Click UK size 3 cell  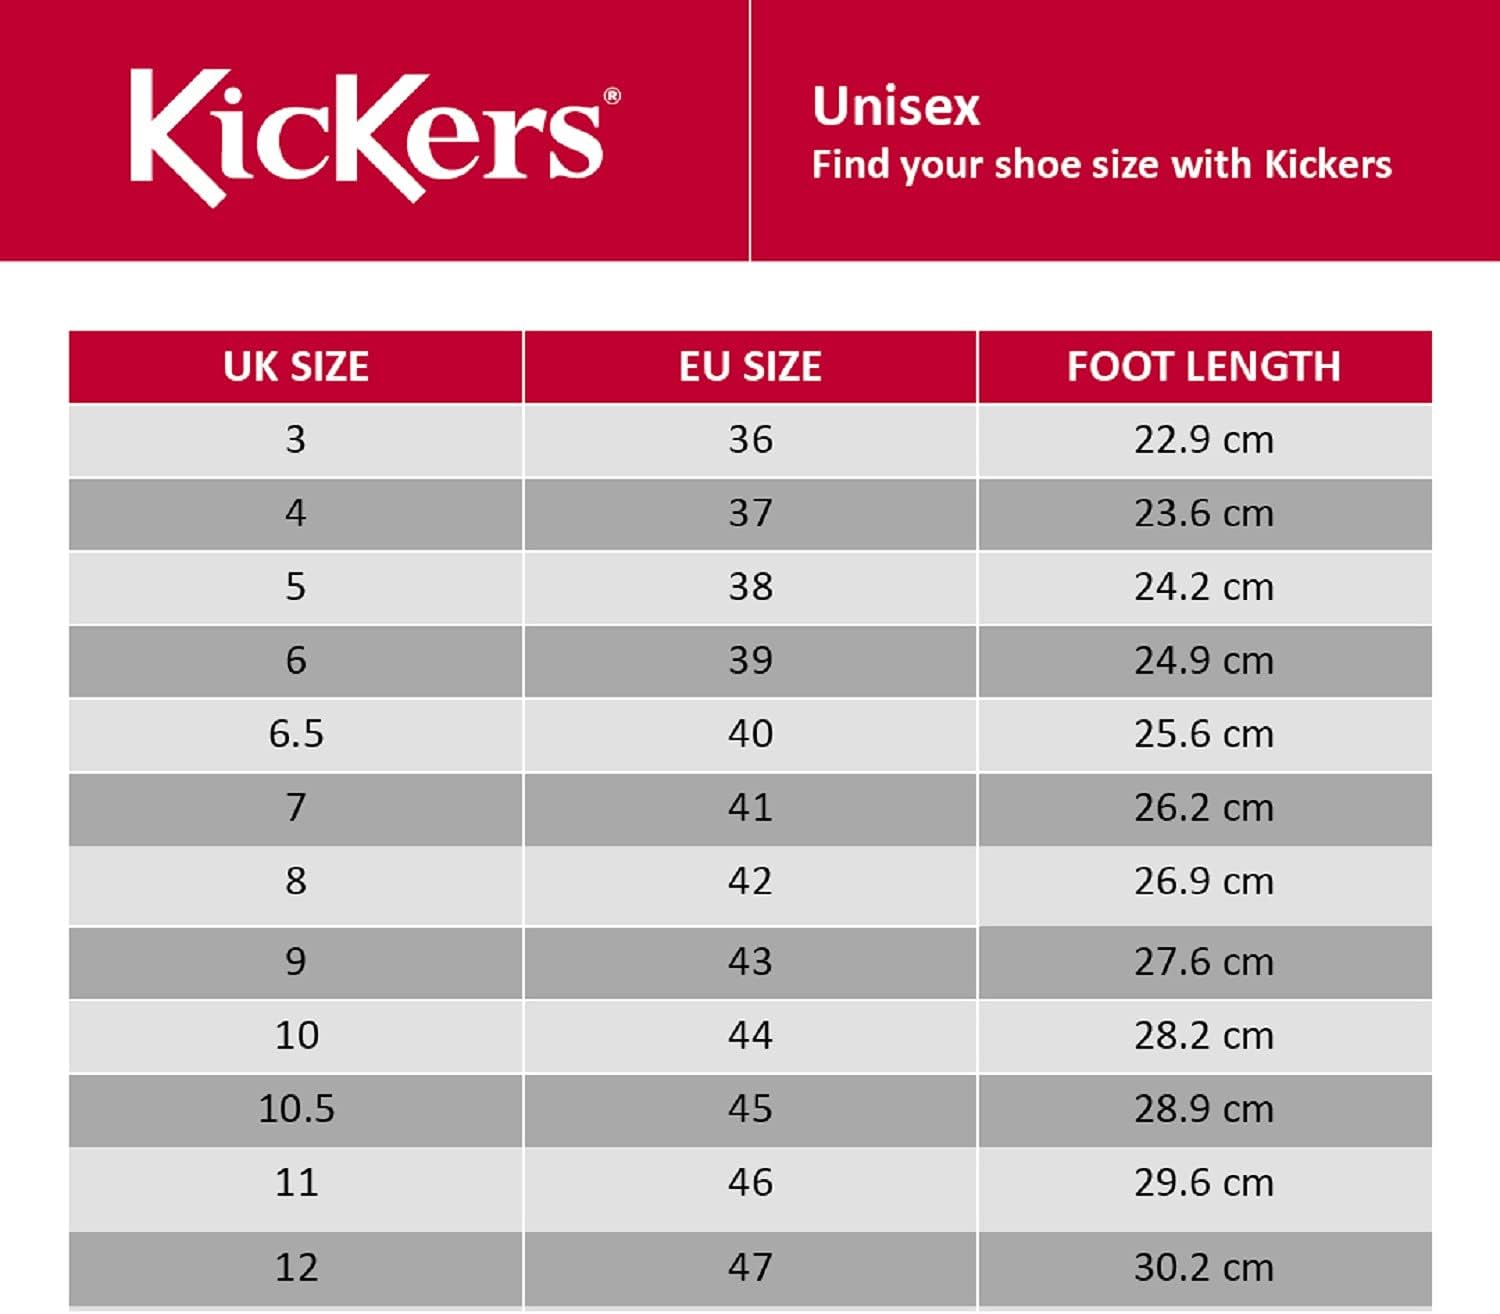click(x=296, y=440)
